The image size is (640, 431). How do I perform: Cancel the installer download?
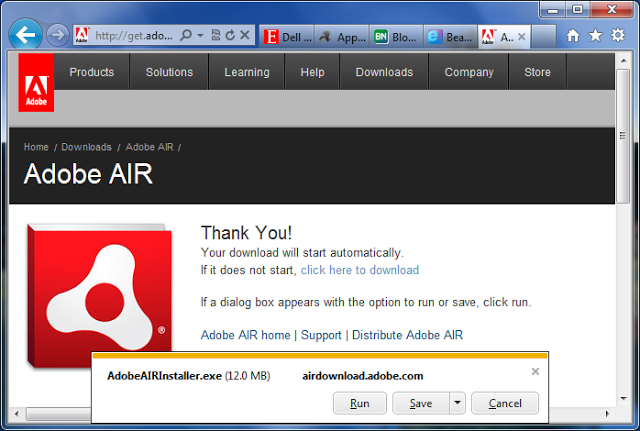(x=505, y=403)
